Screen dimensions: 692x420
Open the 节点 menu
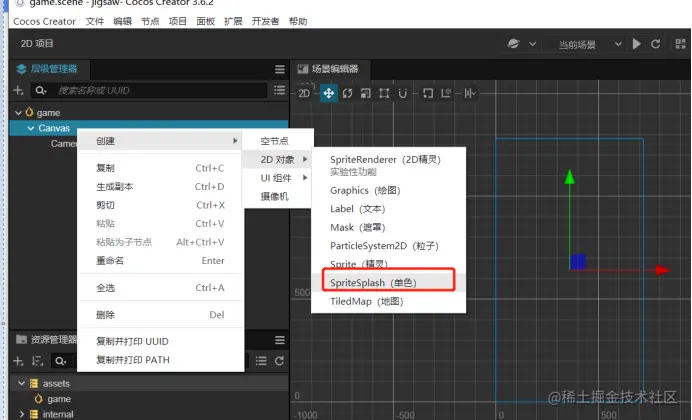click(x=150, y=21)
